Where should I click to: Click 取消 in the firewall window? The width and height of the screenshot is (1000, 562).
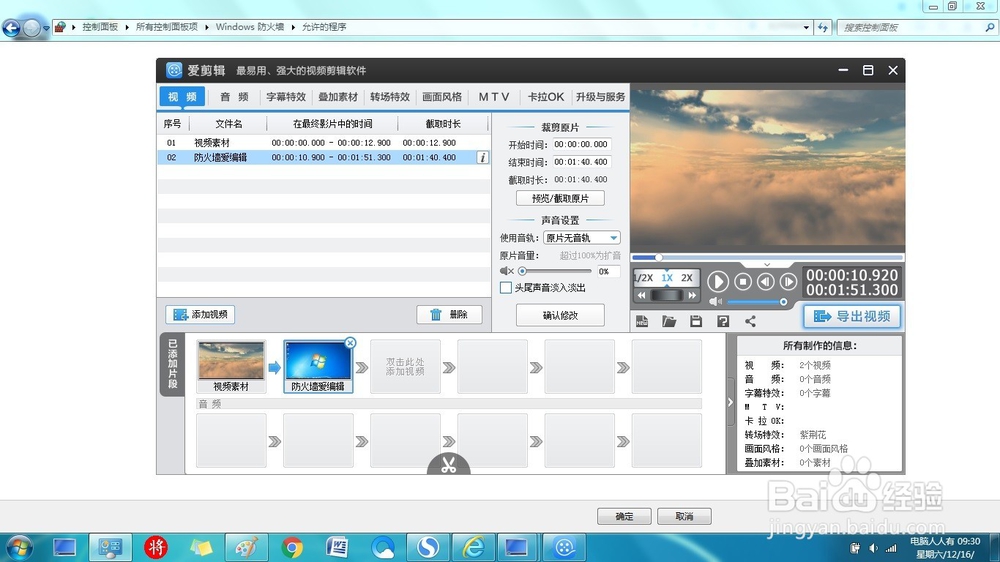click(684, 516)
